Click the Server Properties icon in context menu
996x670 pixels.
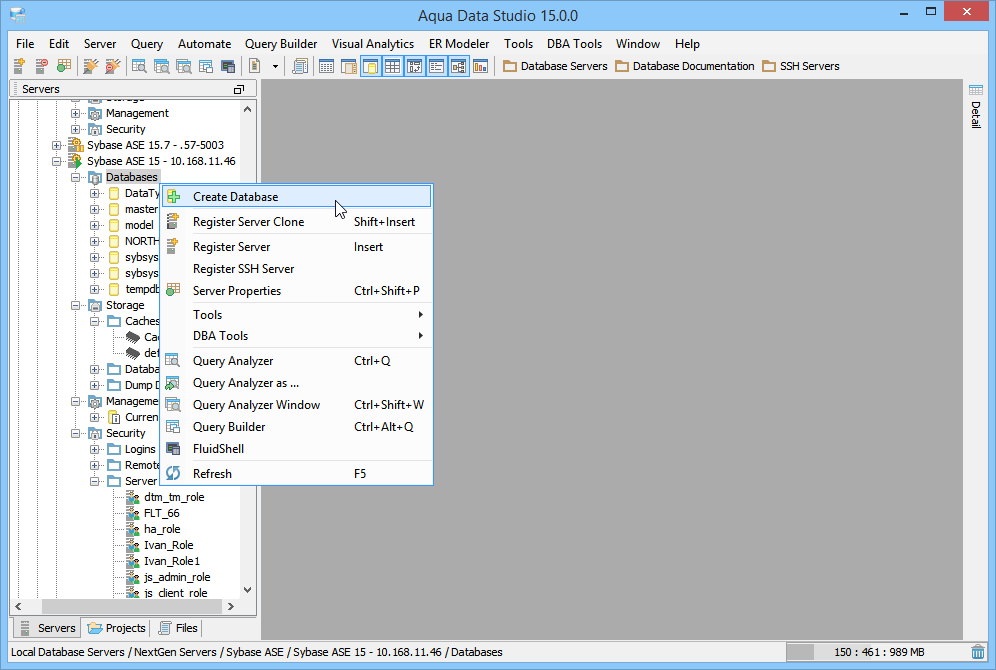(173, 290)
